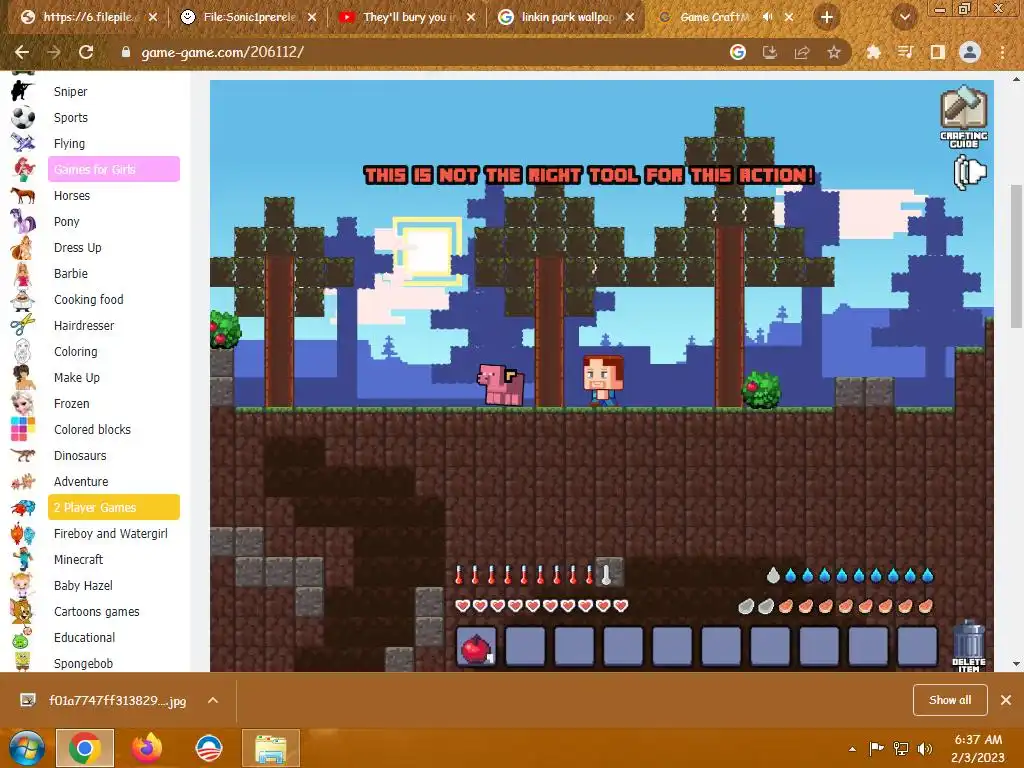
Task: Toggle the browser side panel
Action: [x=937, y=52]
